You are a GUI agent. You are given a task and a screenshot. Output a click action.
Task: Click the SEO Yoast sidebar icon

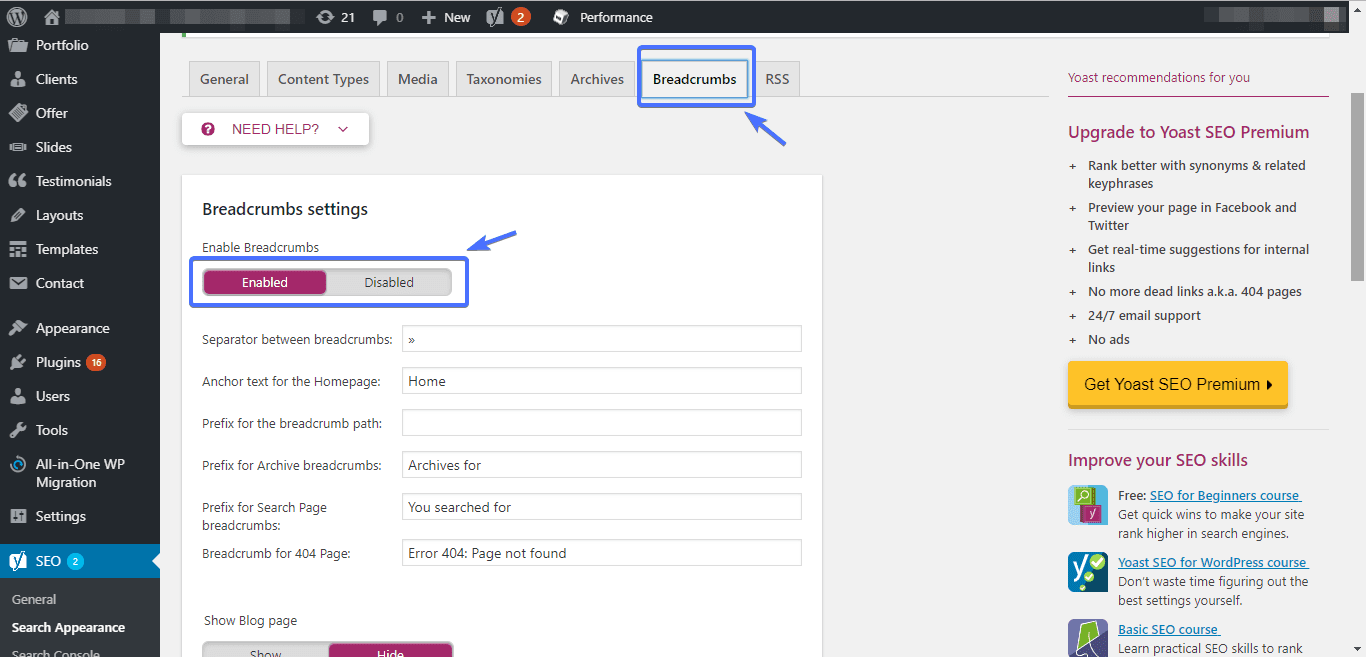click(x=17, y=561)
